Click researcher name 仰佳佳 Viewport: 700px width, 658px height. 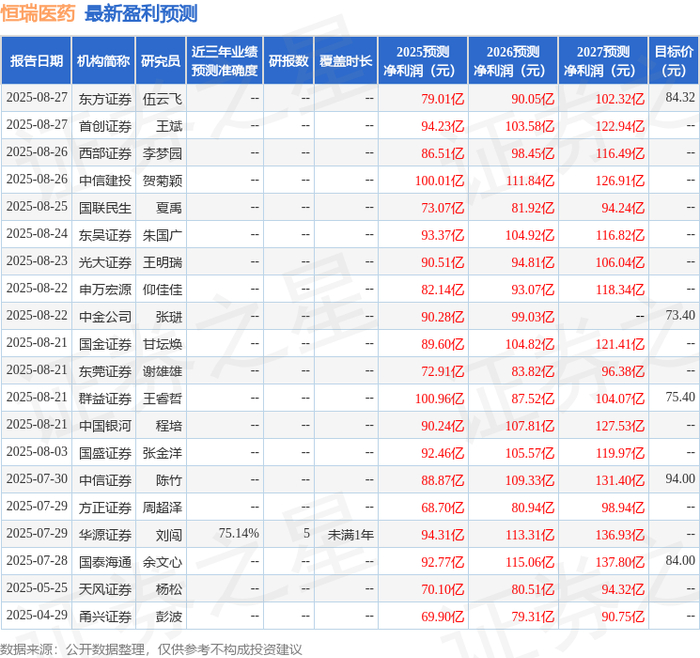tap(162, 290)
